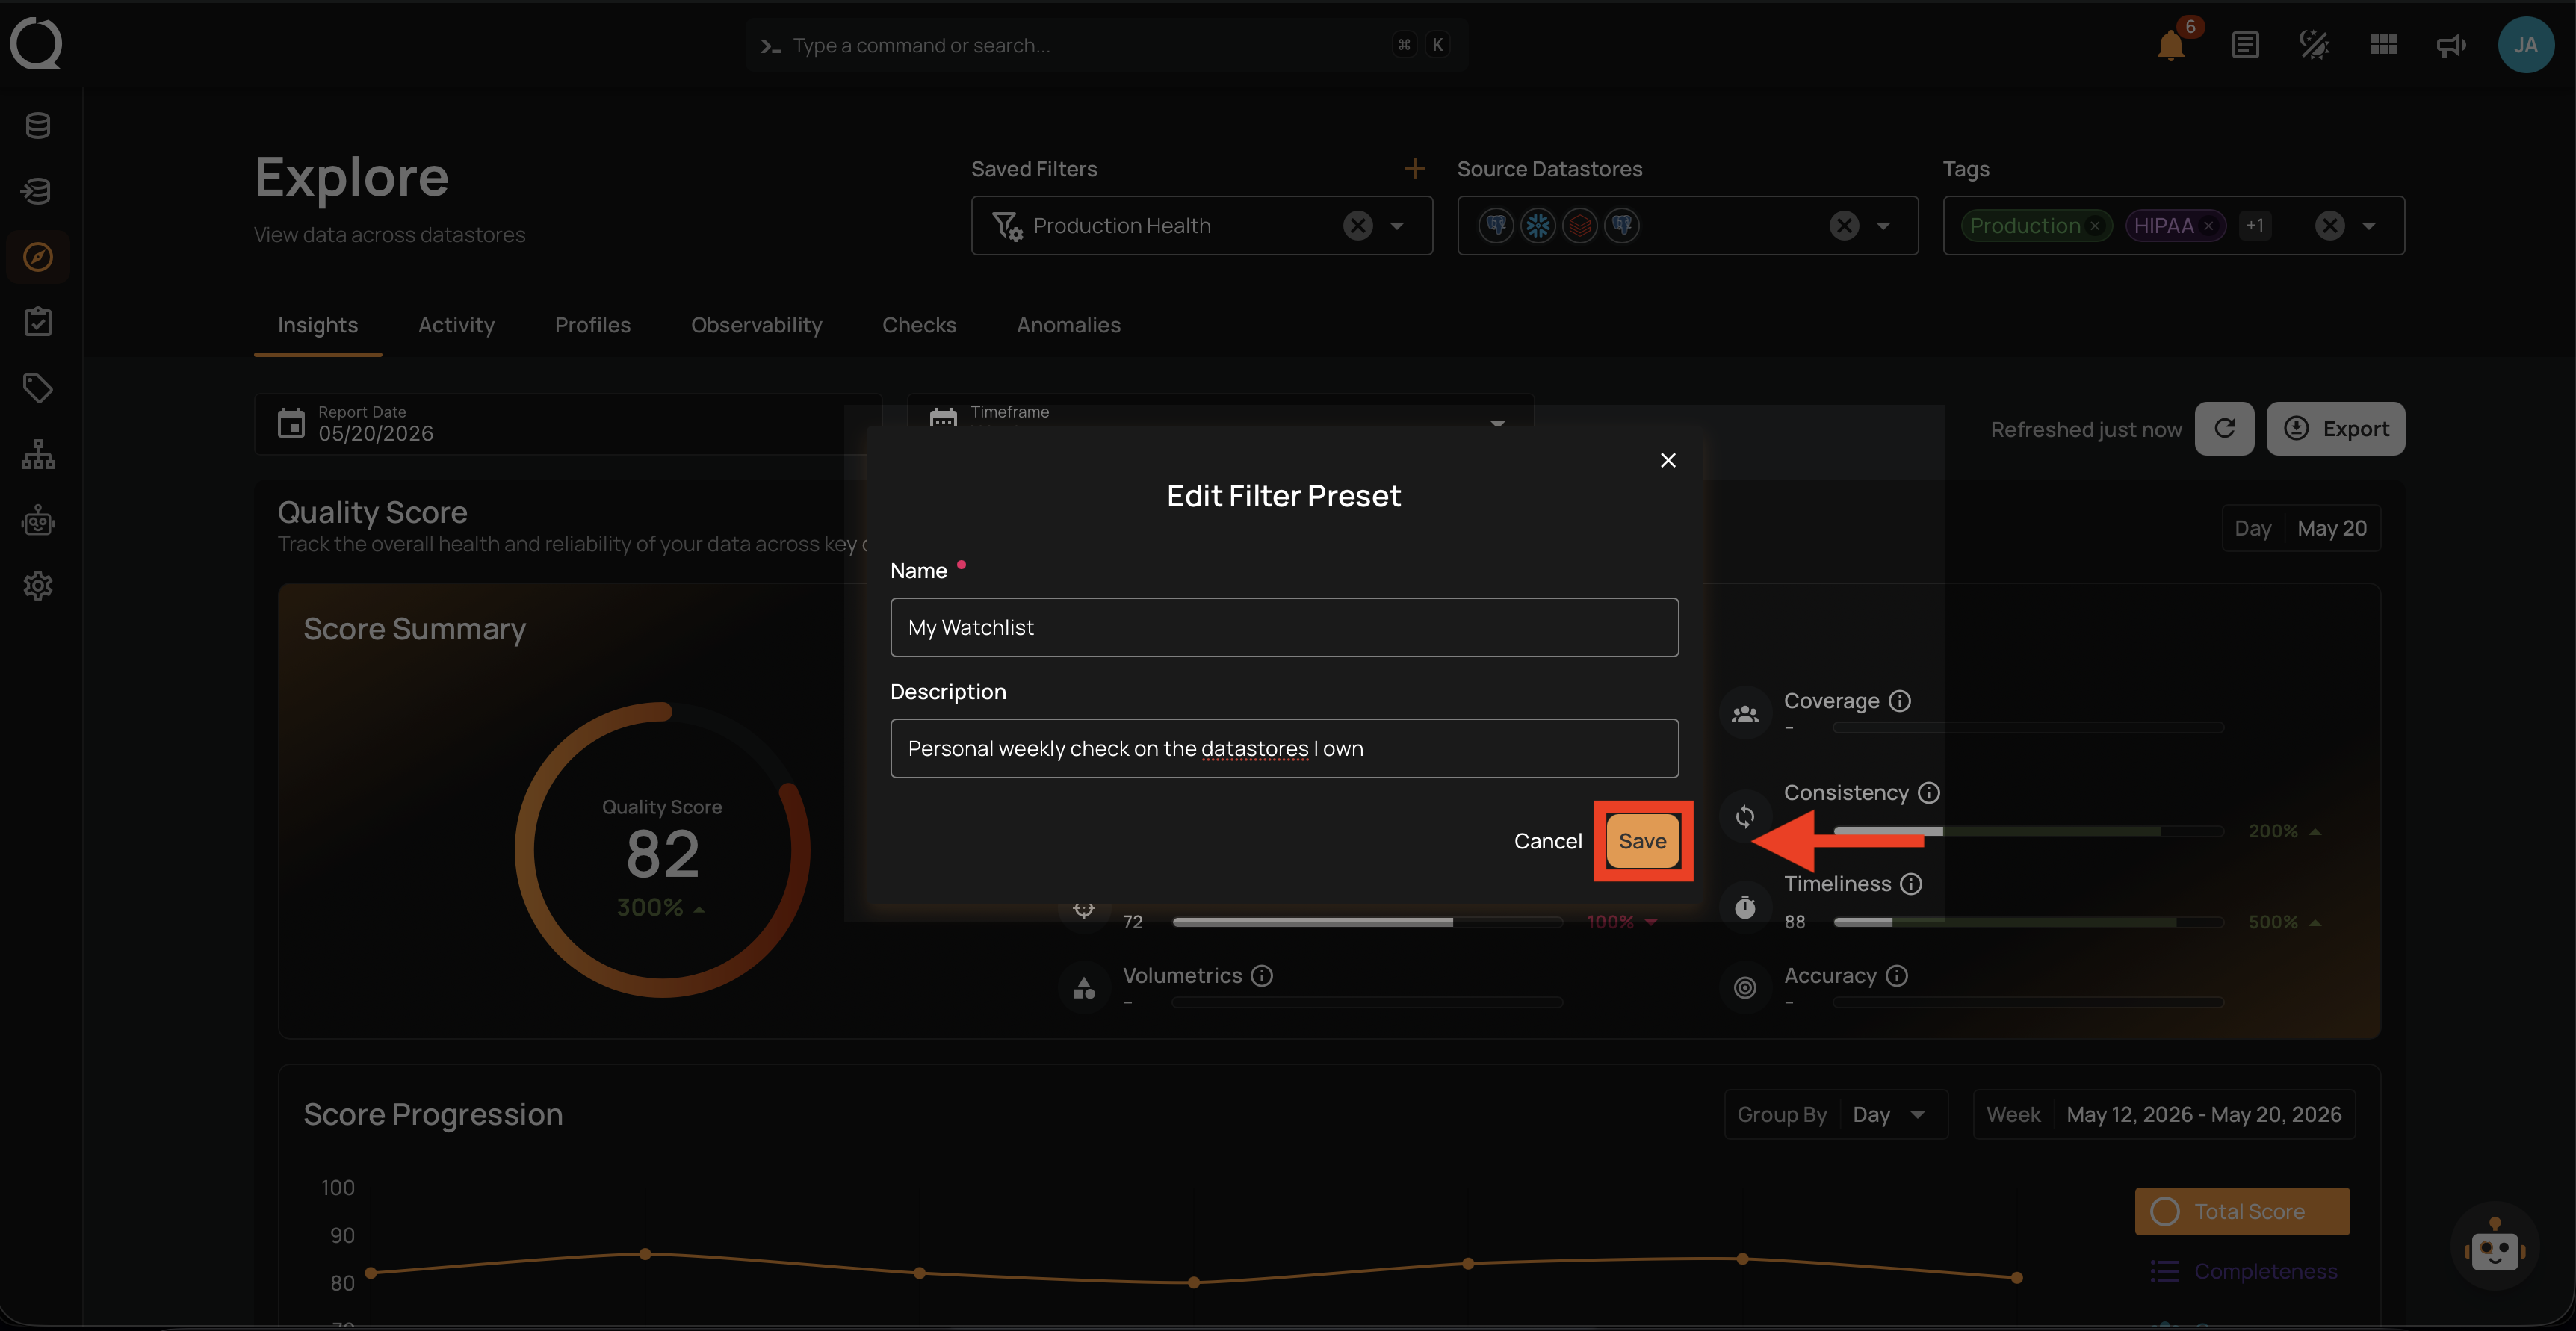Viewport: 2576px width, 1331px height.
Task: Switch to the Profiles tab
Action: tap(592, 325)
